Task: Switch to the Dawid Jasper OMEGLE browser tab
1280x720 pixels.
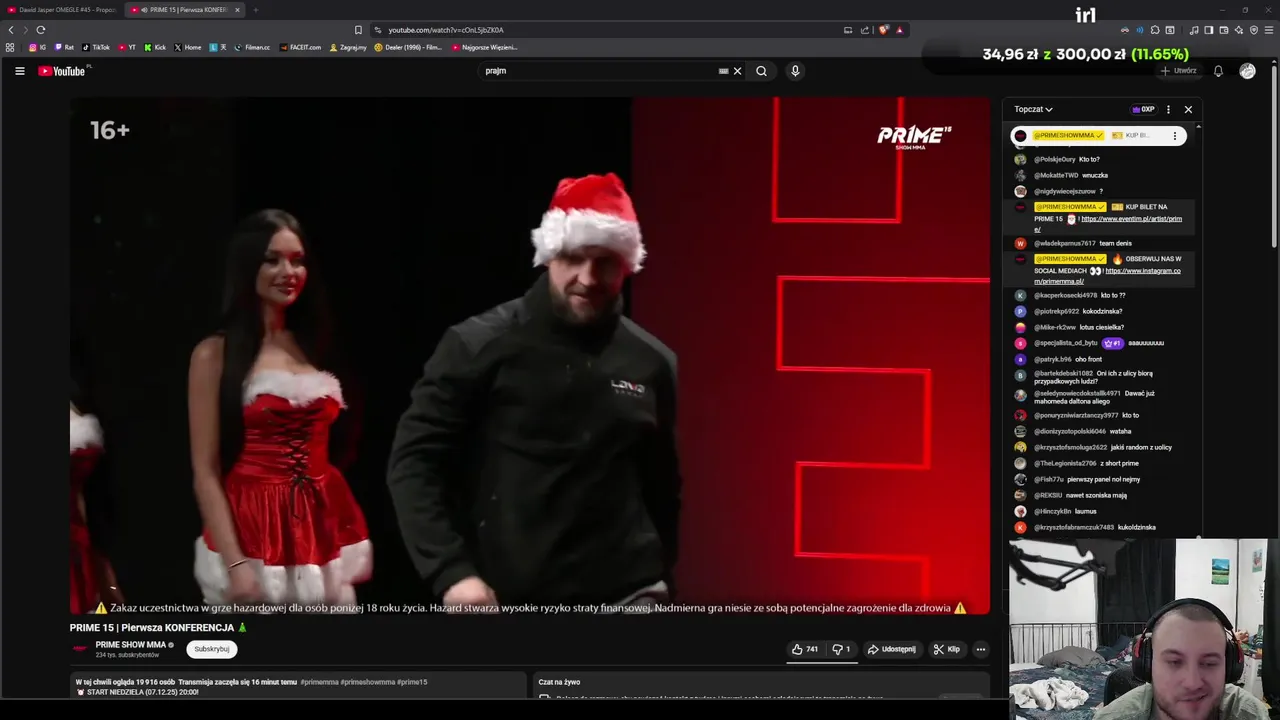Action: 62,10
